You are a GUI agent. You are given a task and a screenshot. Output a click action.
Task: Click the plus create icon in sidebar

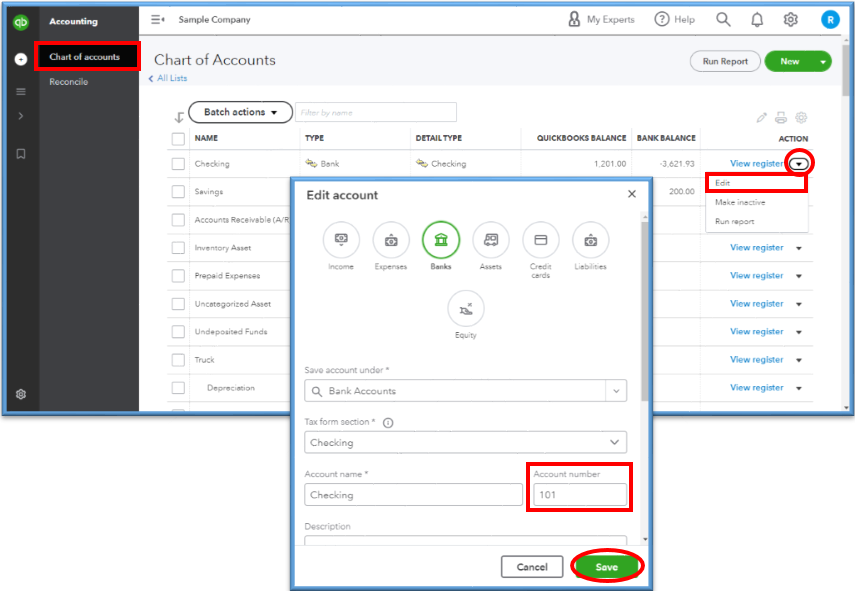pos(21,59)
